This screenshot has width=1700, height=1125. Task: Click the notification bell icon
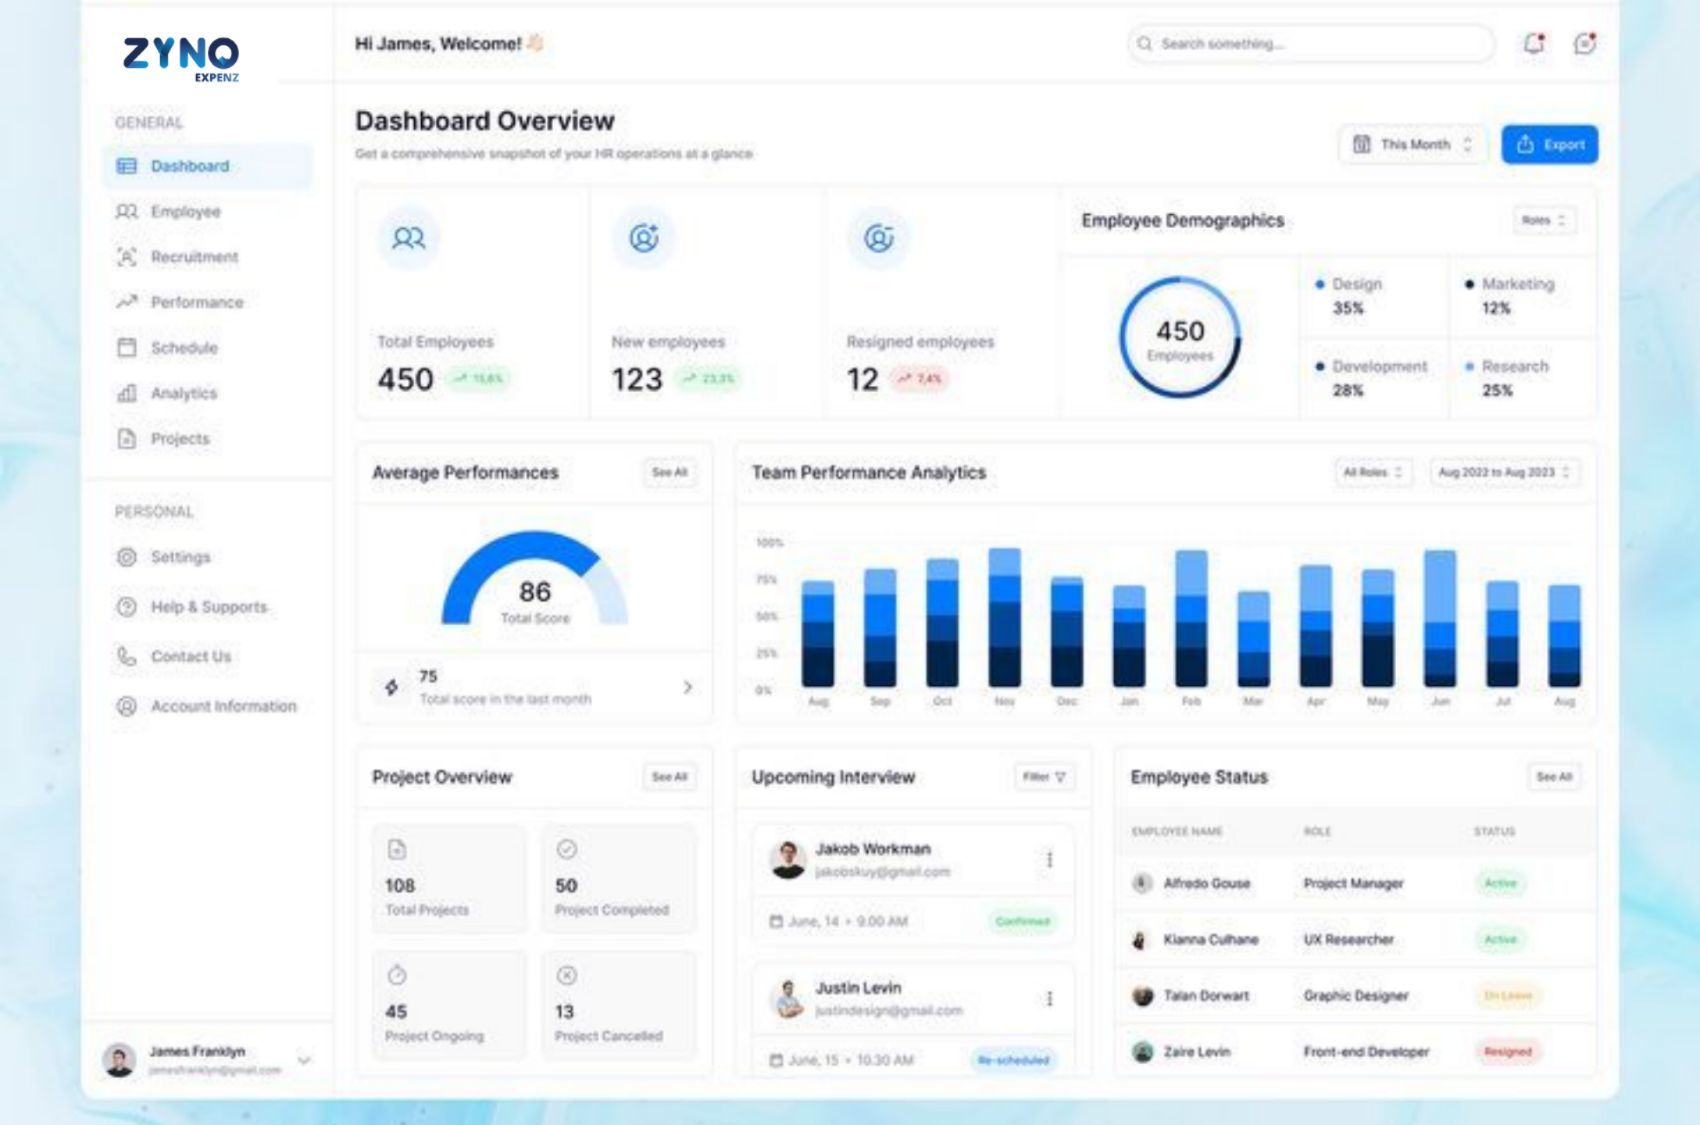[x=1533, y=43]
